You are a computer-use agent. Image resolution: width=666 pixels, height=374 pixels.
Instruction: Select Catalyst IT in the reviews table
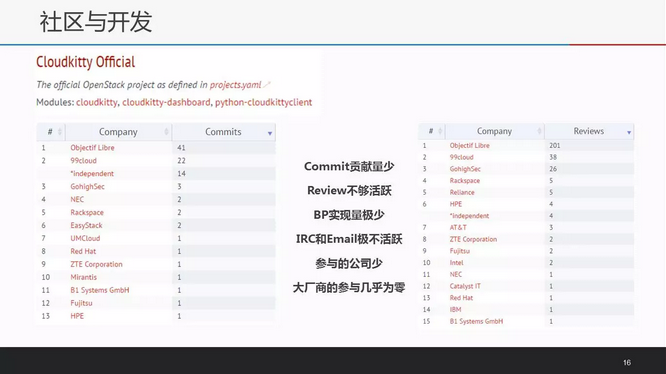click(x=465, y=286)
